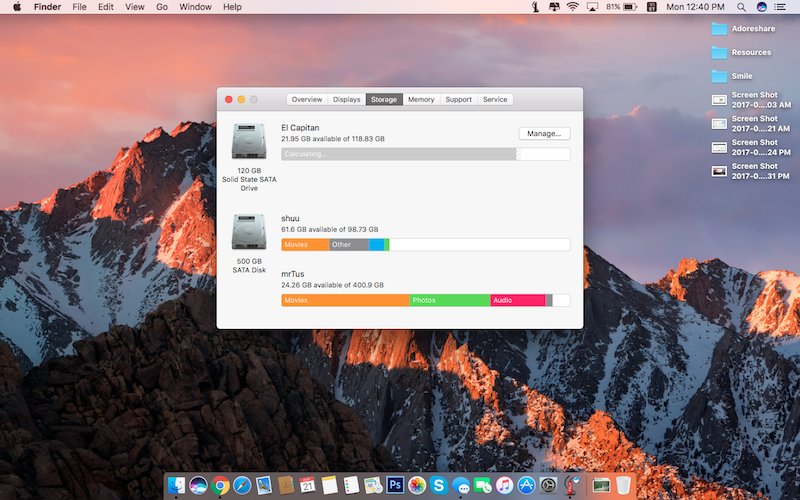Screen dimensions: 800x500
Task: Open the App Store dock icon
Action: pos(526,486)
